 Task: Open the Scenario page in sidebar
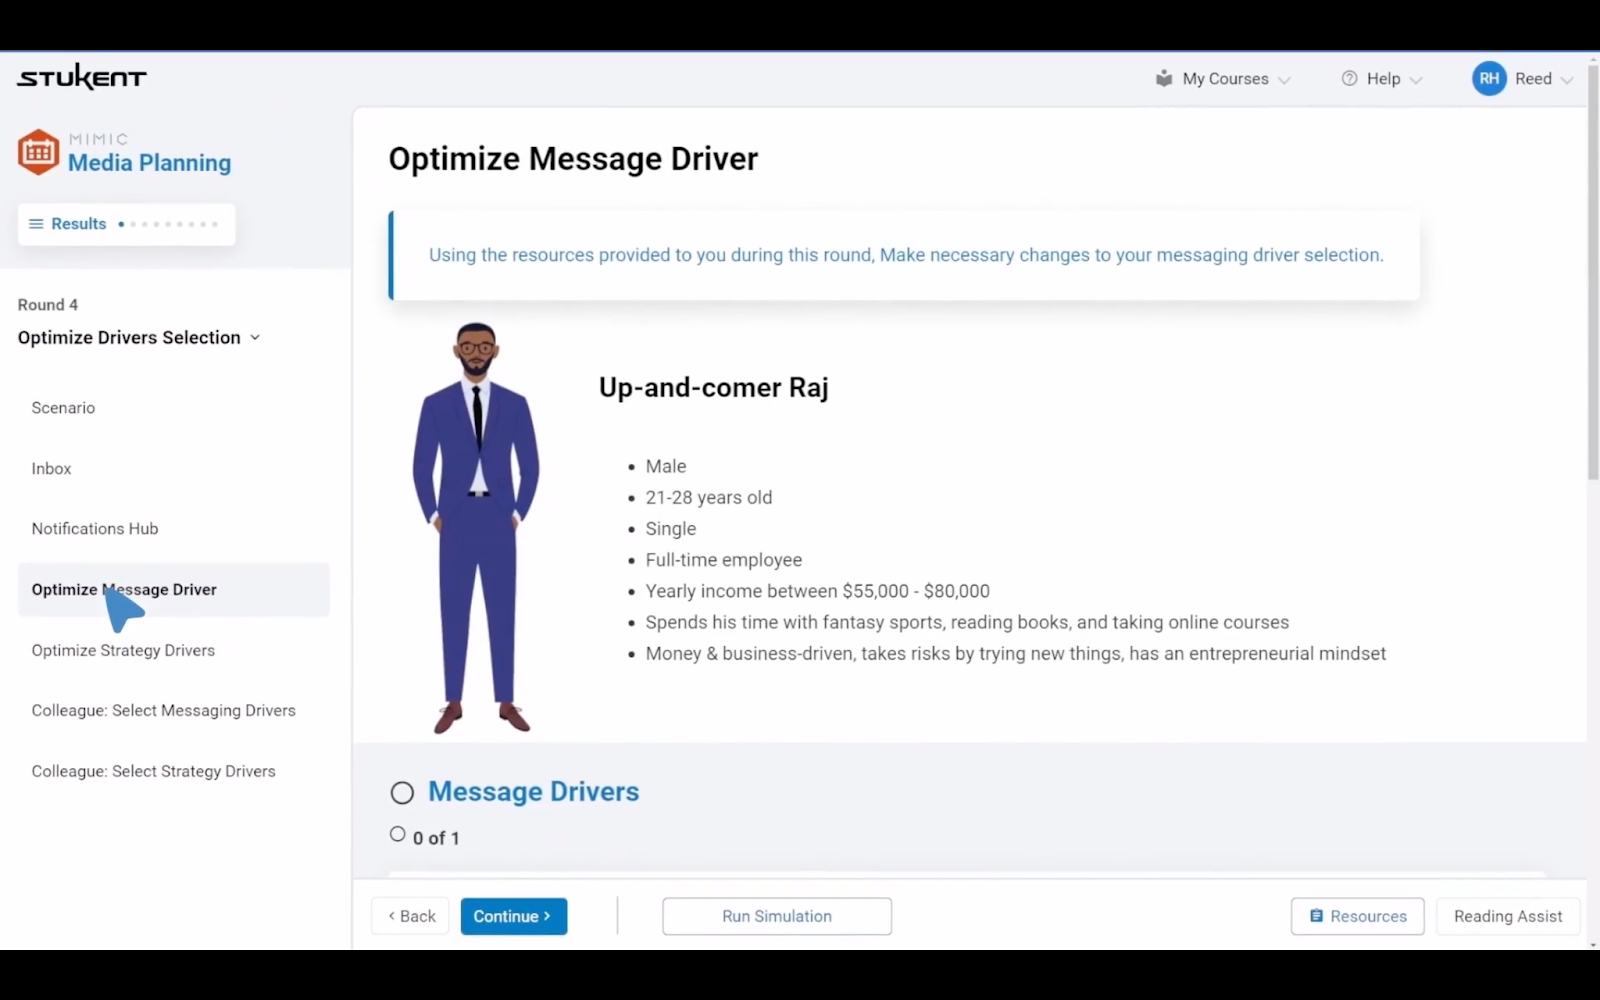coord(63,408)
